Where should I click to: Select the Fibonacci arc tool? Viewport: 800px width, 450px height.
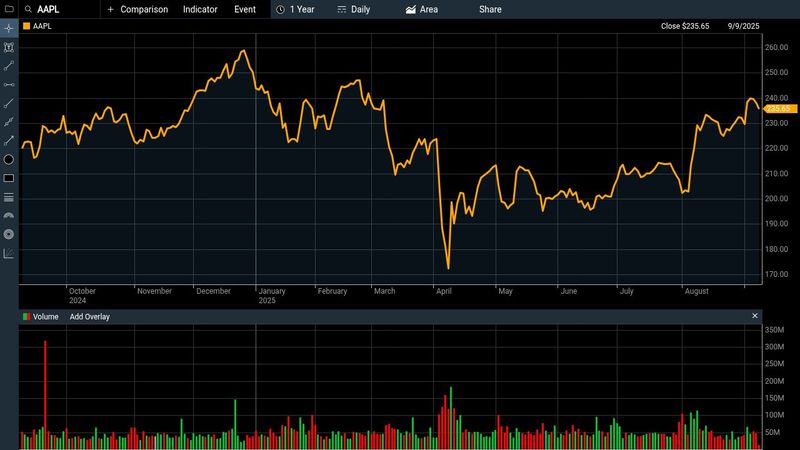pos(9,215)
